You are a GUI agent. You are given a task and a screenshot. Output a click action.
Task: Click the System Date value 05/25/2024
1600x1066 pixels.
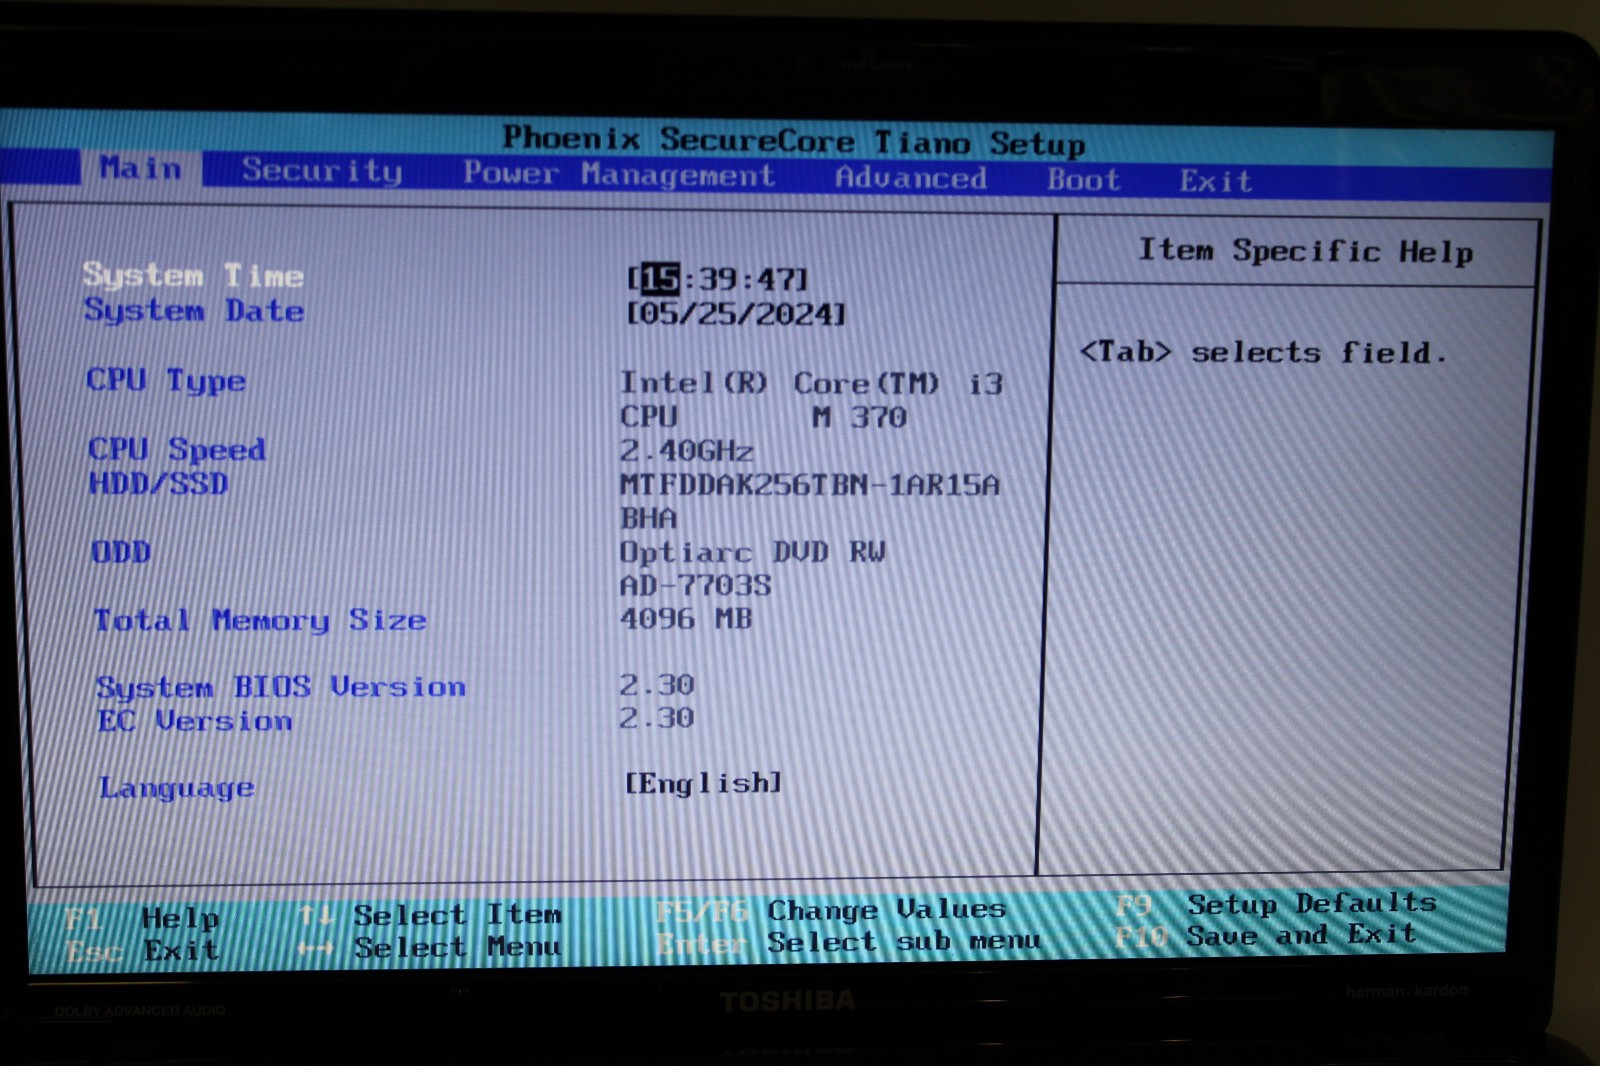(x=736, y=314)
